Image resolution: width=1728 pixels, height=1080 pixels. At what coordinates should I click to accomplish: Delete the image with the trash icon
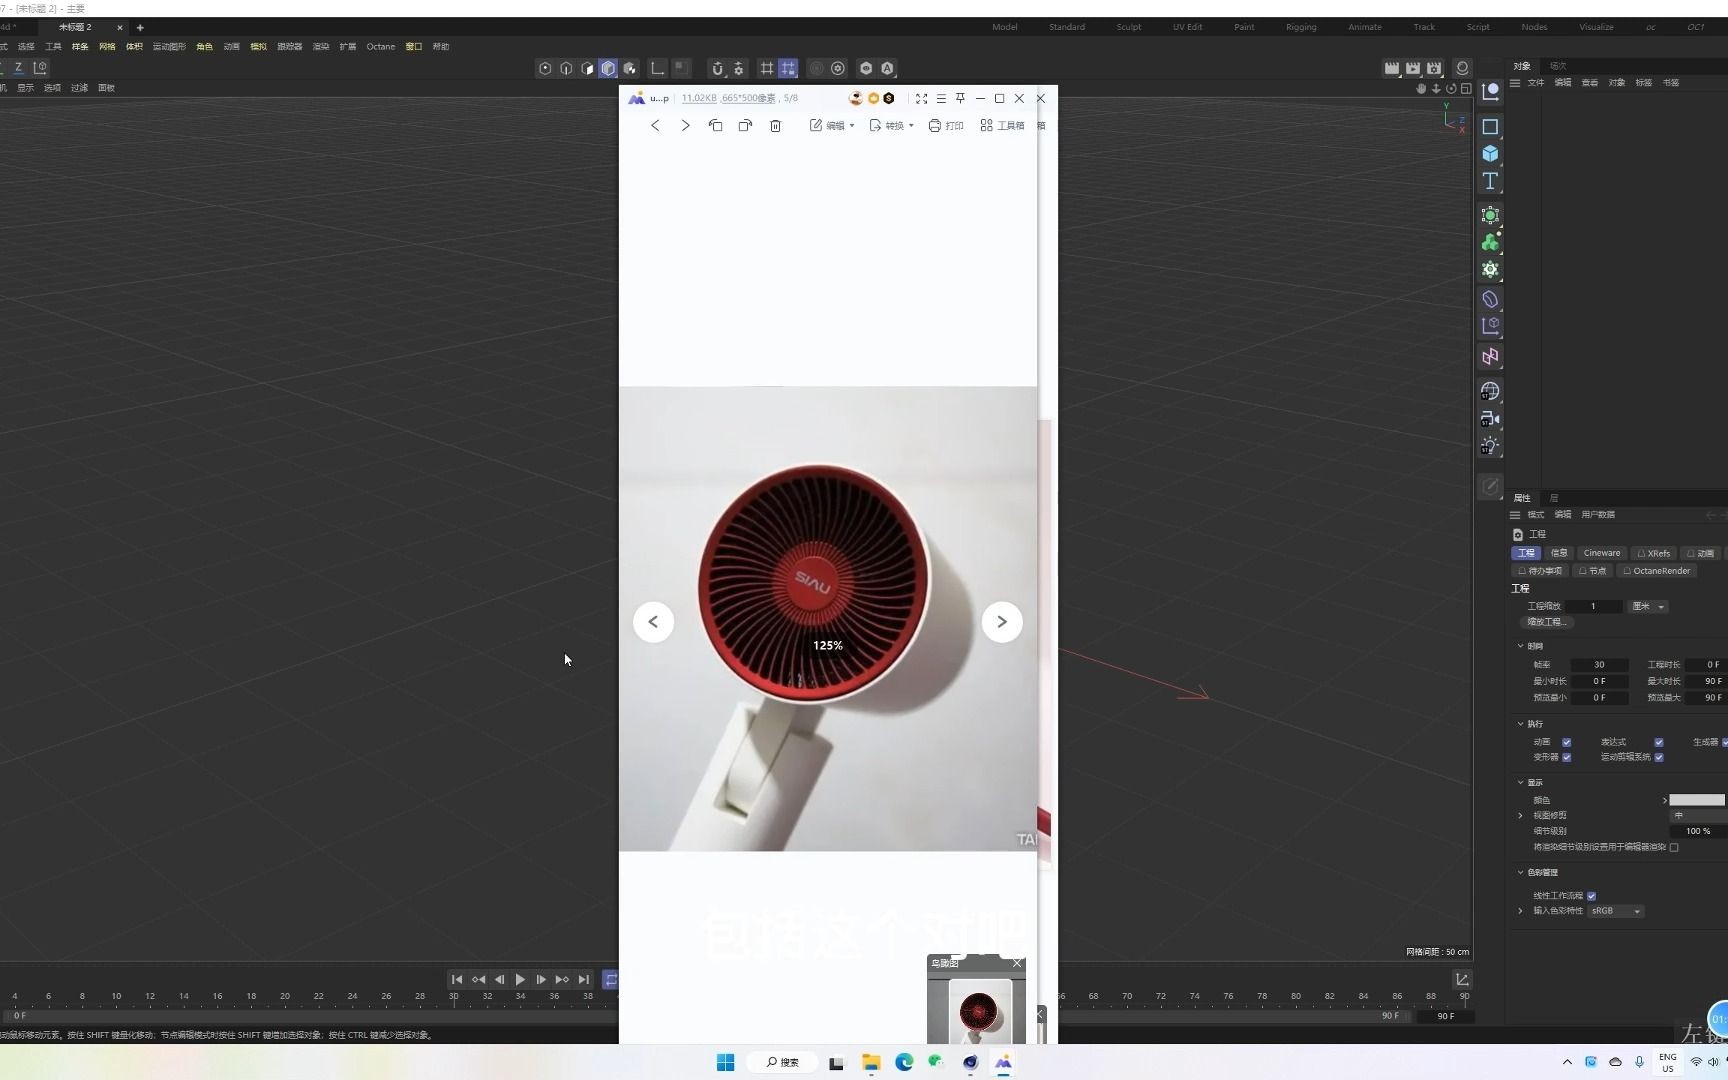coord(775,125)
